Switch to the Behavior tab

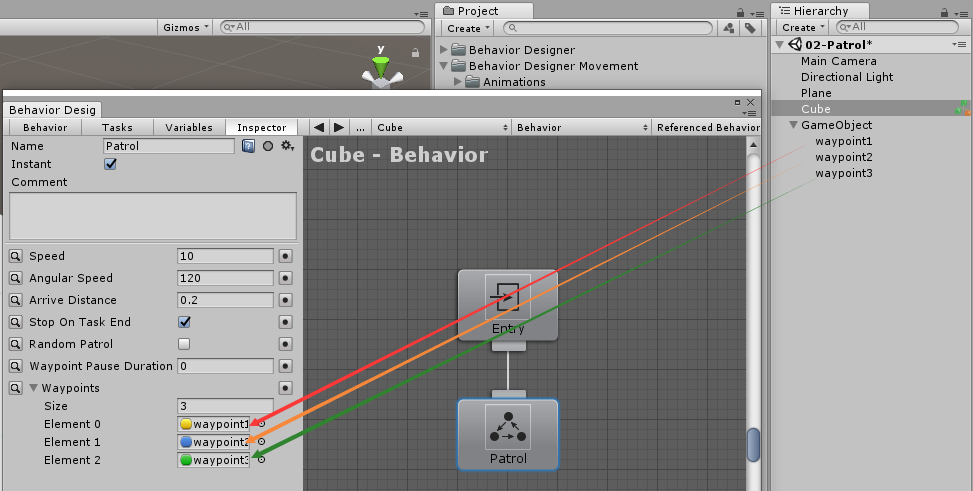pos(45,127)
